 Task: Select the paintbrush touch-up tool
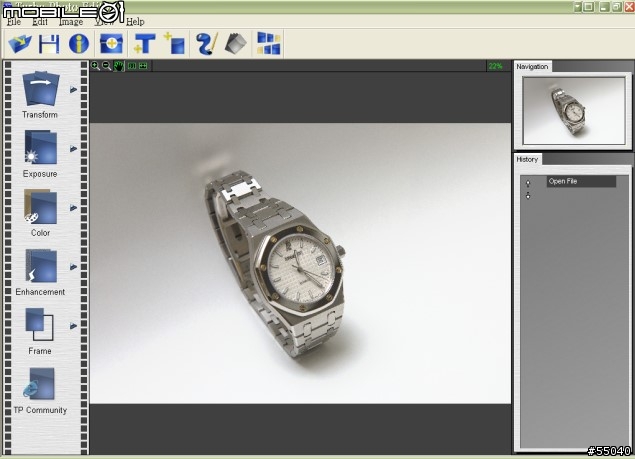coord(207,44)
